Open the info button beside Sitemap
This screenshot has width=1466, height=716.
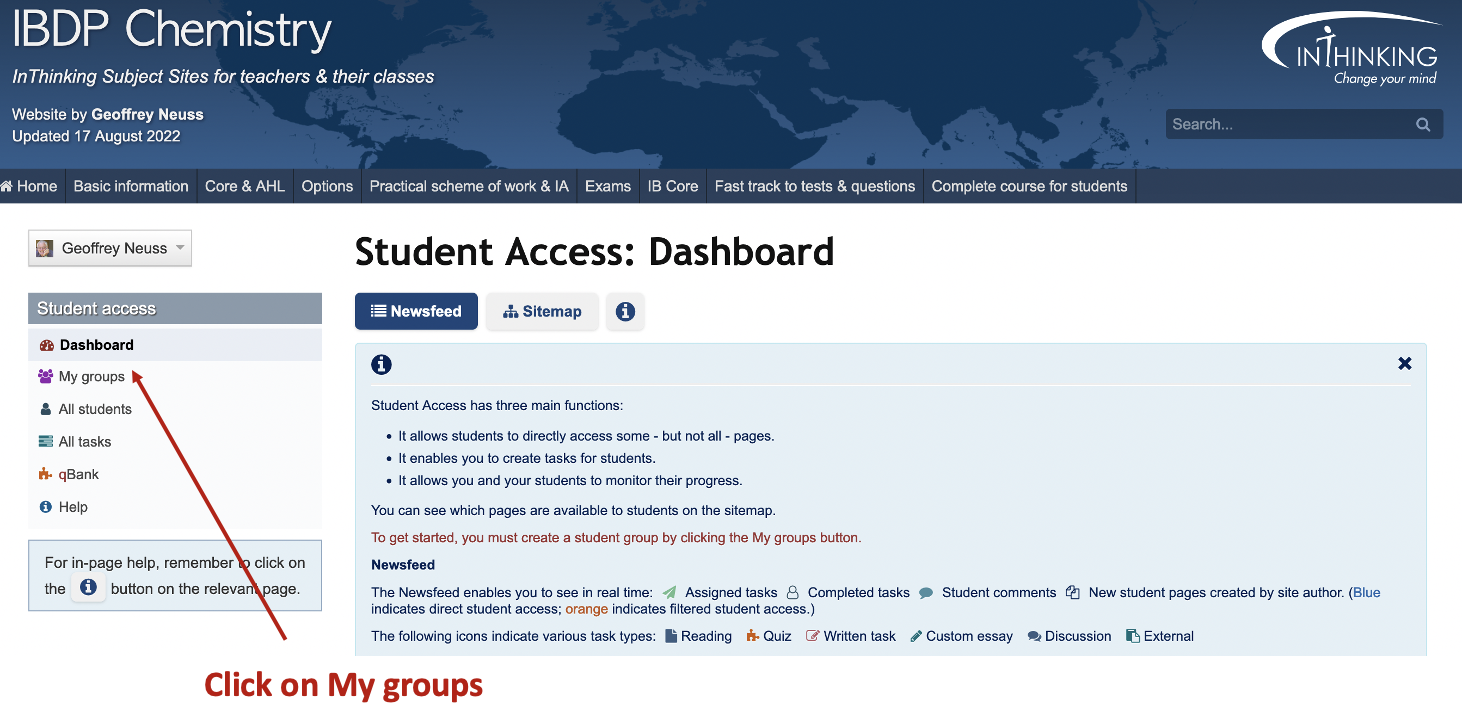[x=625, y=312]
